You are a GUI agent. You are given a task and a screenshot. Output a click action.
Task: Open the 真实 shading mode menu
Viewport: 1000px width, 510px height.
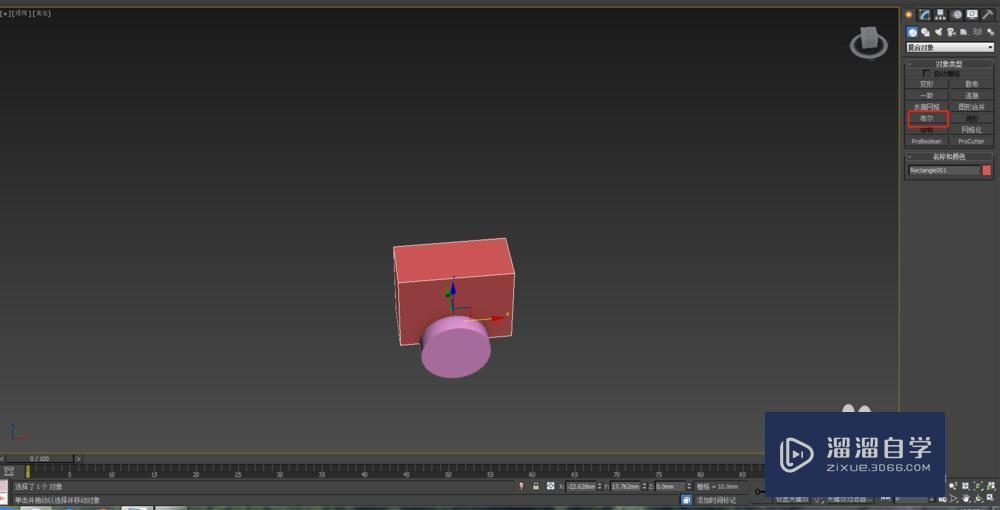coord(41,13)
